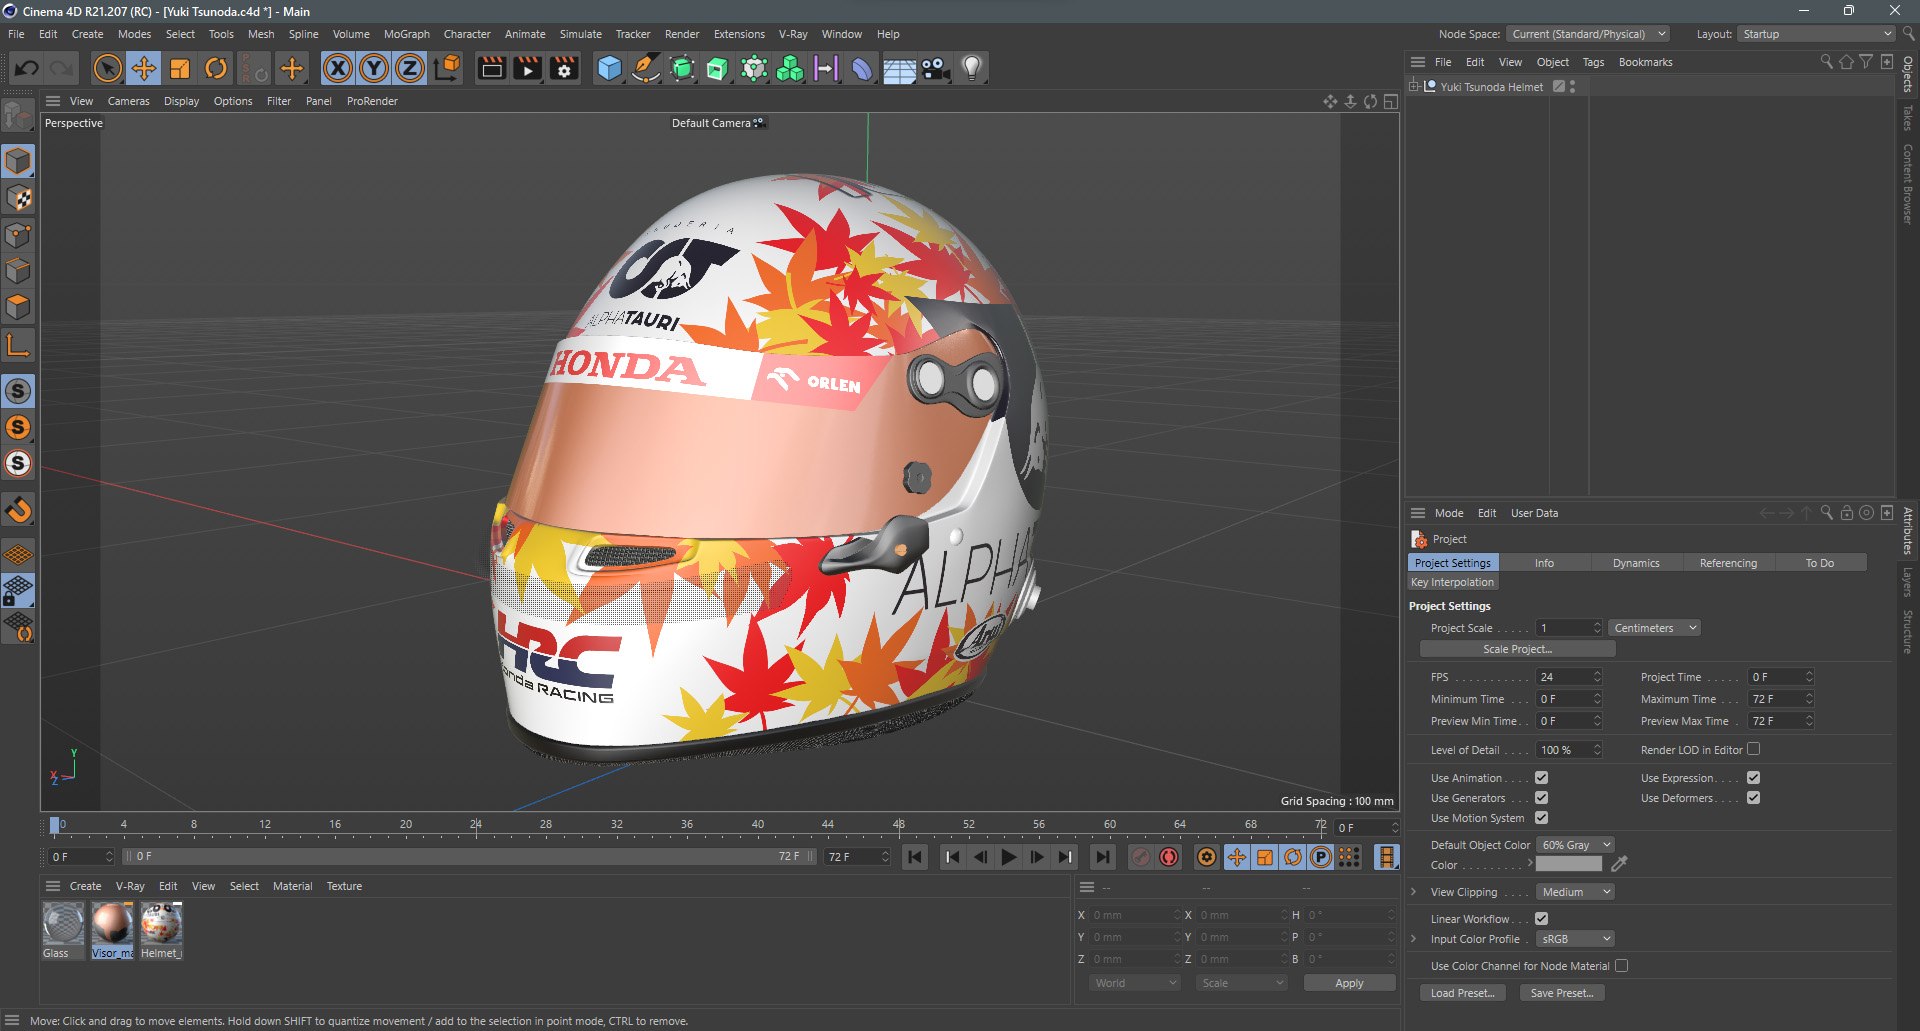Click the default object Color swatch
Screen dimensions: 1920x1031
click(1568, 865)
